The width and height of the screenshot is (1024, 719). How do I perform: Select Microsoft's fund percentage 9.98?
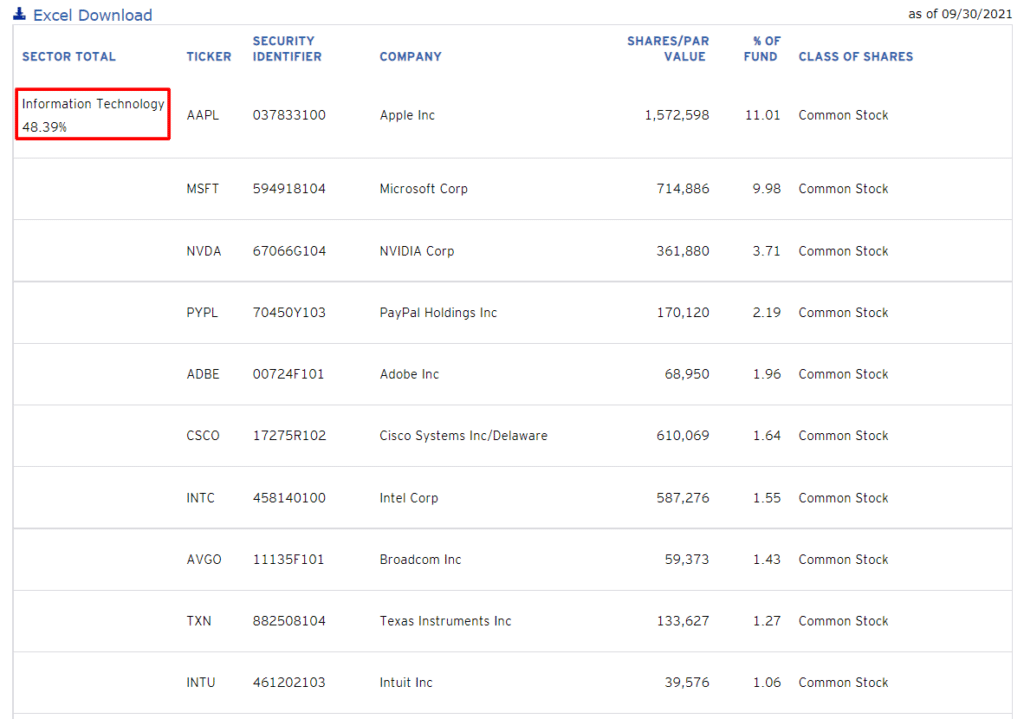pyautogui.click(x=767, y=189)
